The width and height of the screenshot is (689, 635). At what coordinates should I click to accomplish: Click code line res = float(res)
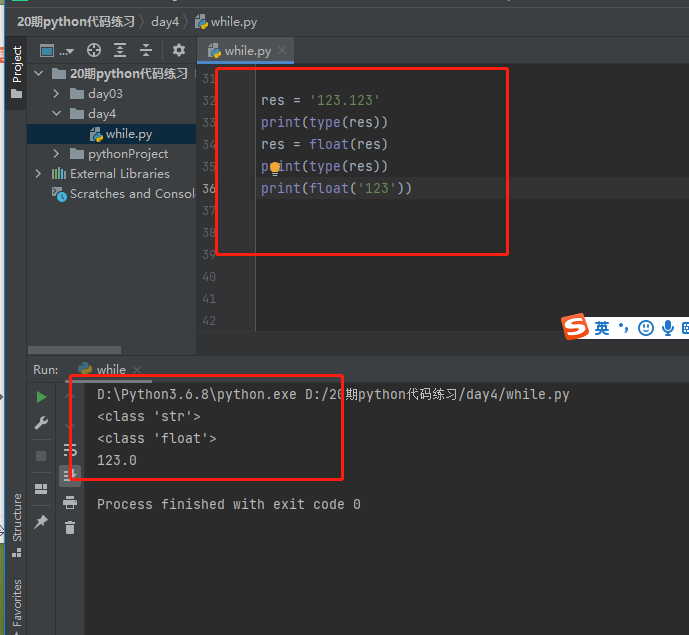point(324,145)
